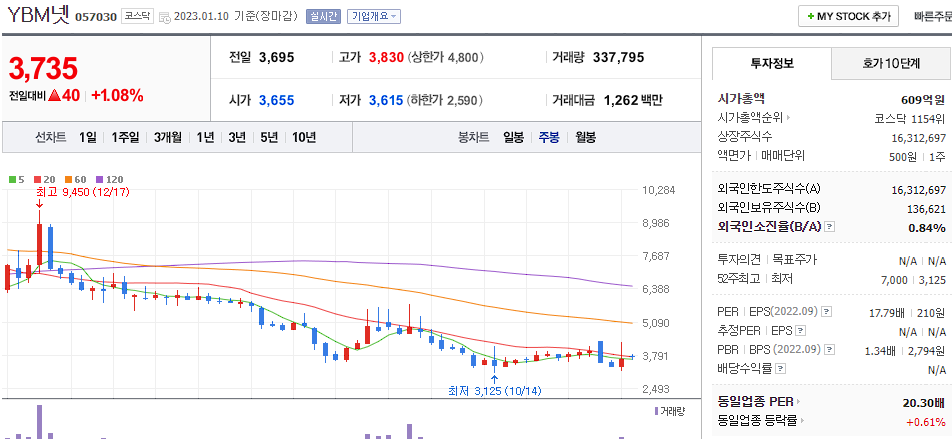This screenshot has height=439, width=952.
Task: Click the 최저 3,125 (10/14) chart marker
Action: pos(494,390)
